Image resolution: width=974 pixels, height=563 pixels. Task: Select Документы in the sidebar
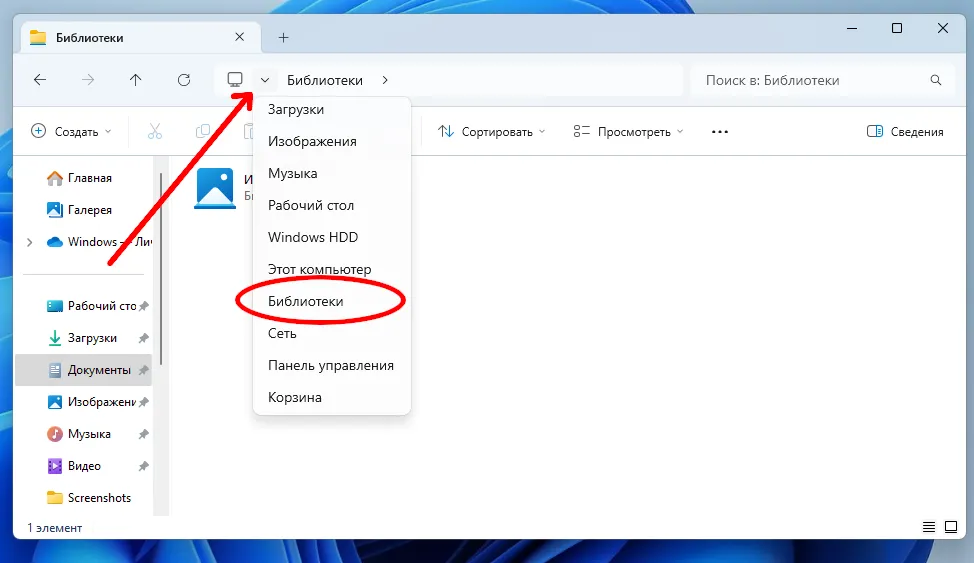[x=83, y=370]
